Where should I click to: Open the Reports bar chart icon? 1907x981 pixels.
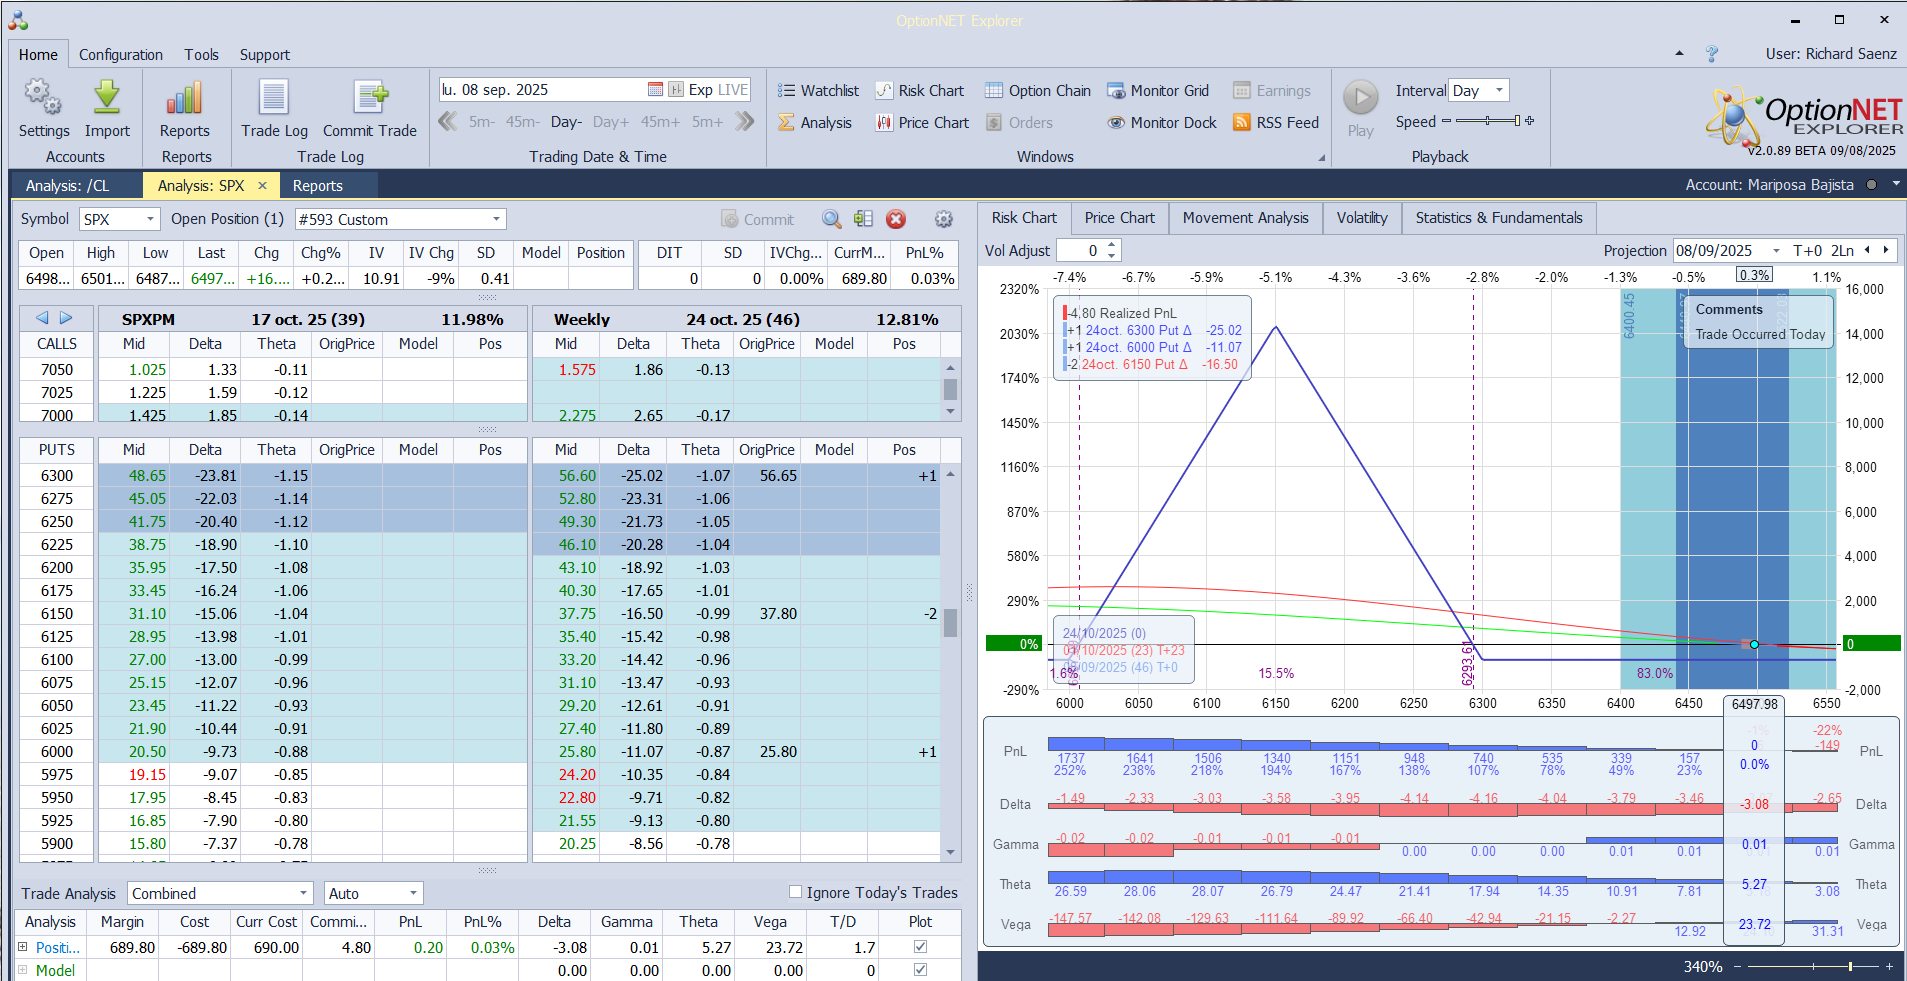coord(184,98)
